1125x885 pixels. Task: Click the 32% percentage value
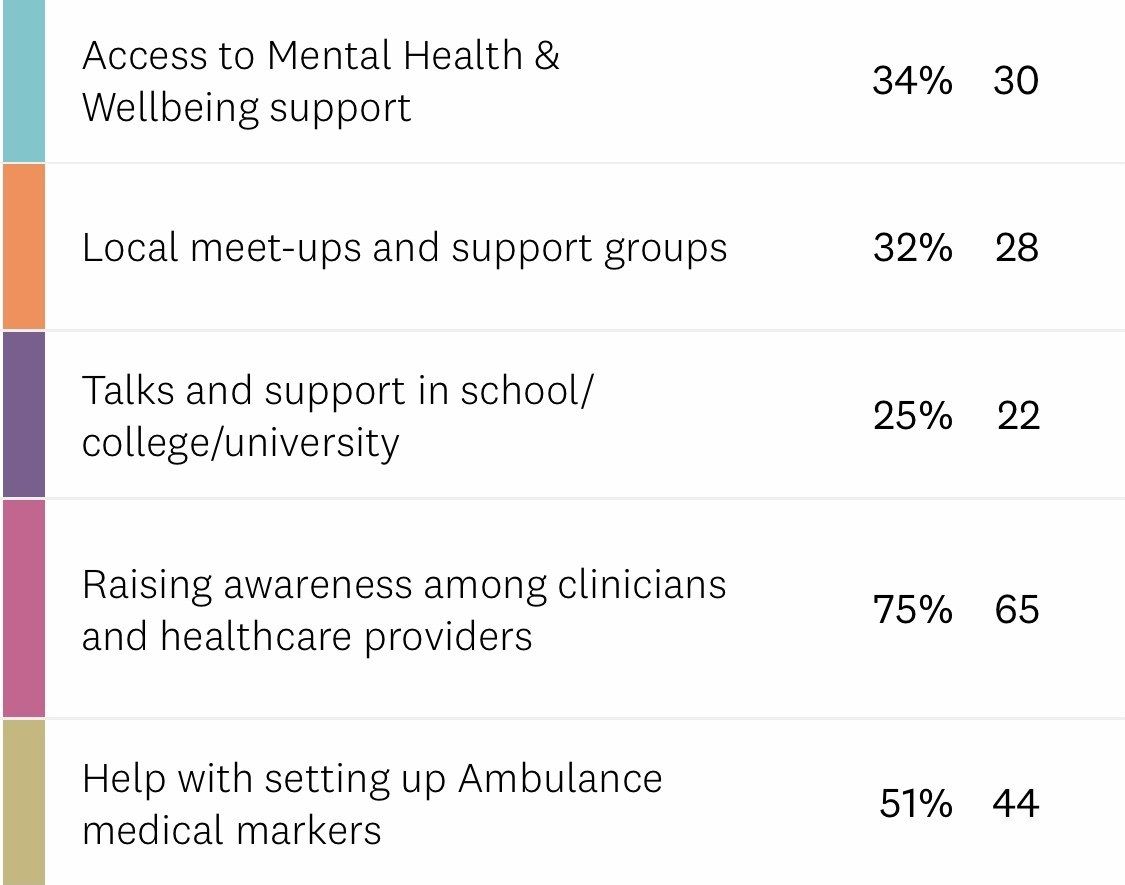pos(912,247)
